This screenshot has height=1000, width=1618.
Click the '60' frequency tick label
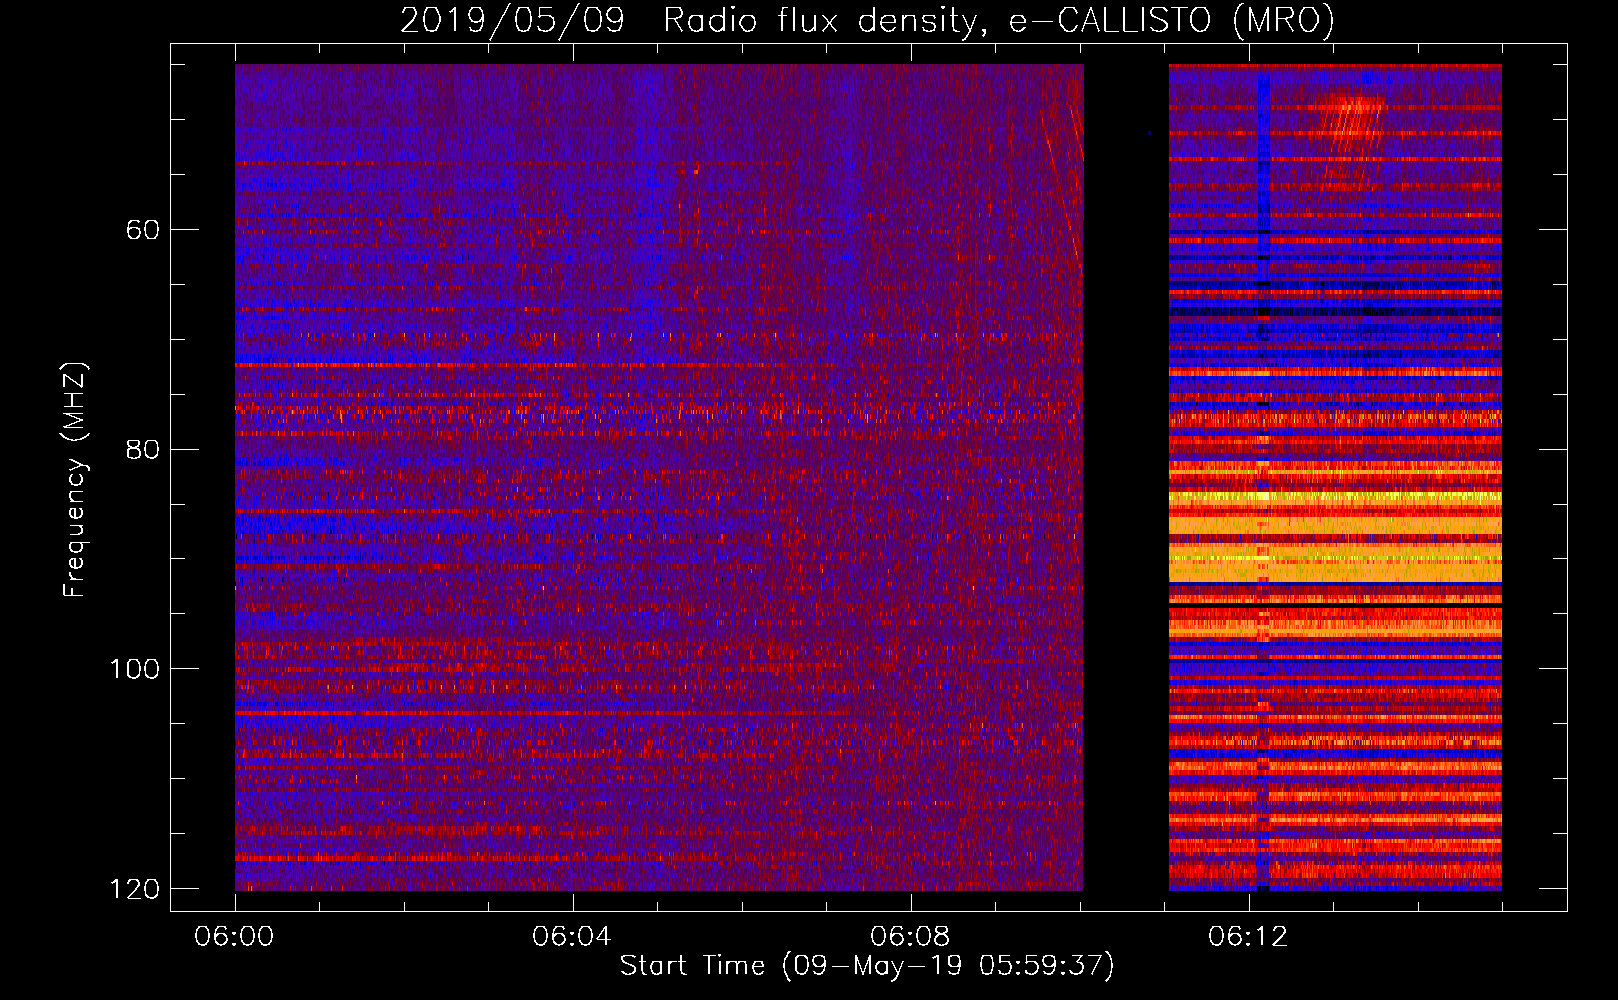(x=142, y=230)
